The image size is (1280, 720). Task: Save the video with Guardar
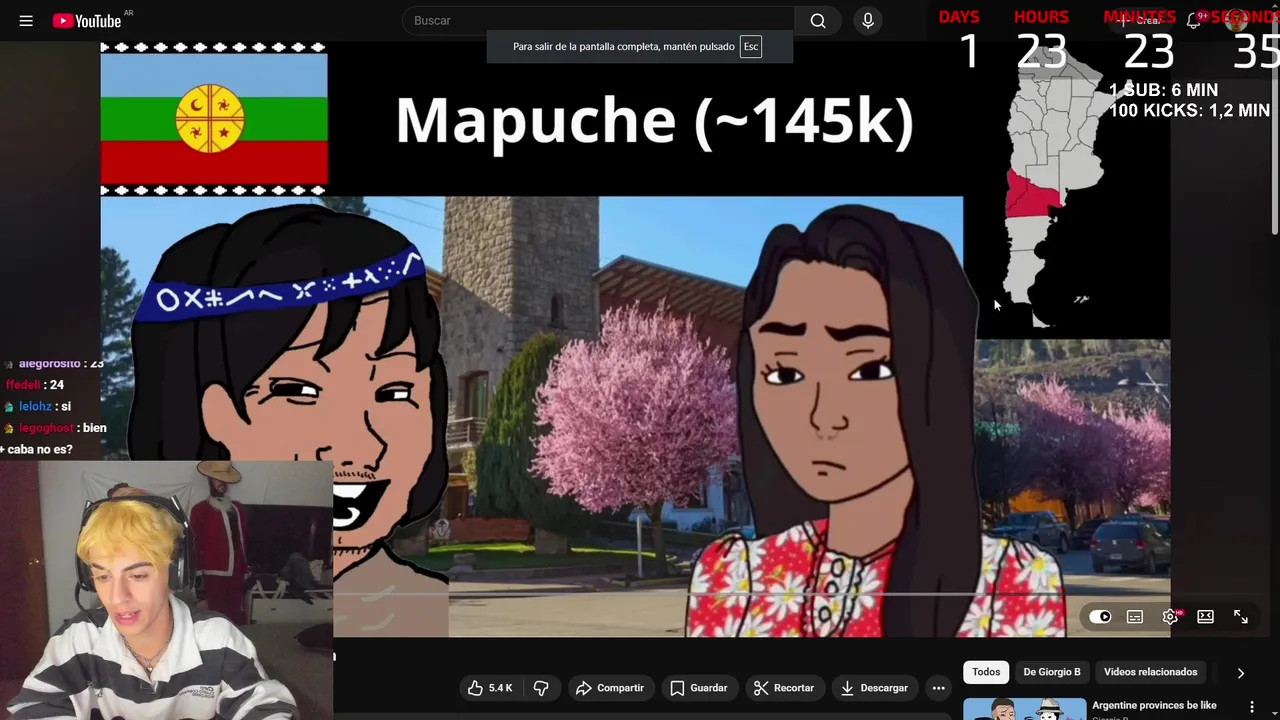click(x=699, y=688)
